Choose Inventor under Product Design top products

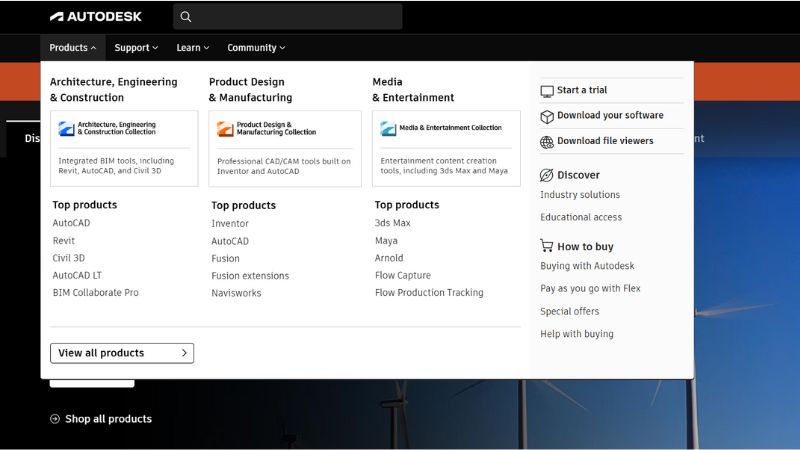[230, 224]
